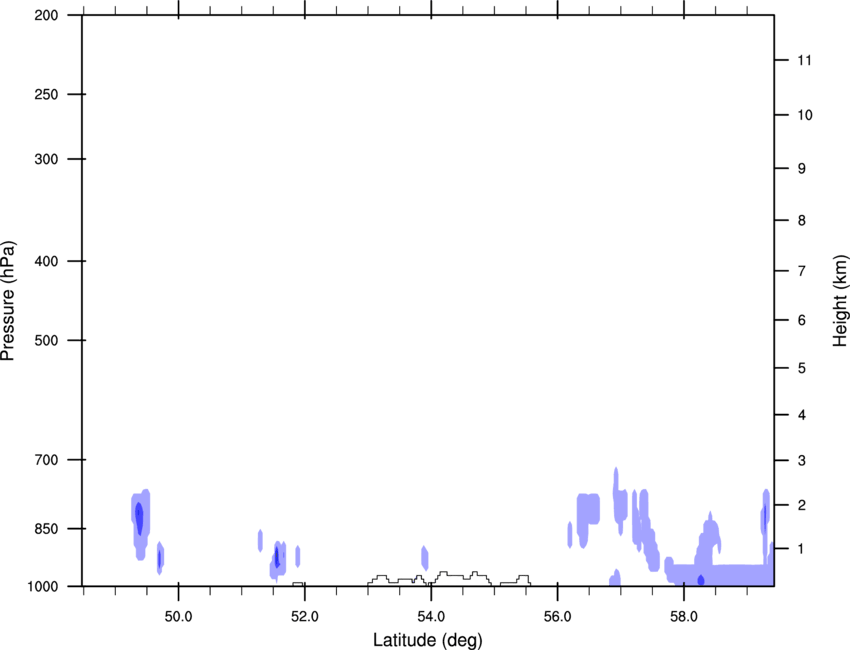The image size is (850, 650).
Task: Click the 58.0 latitude label
Action: pyautogui.click(x=684, y=617)
